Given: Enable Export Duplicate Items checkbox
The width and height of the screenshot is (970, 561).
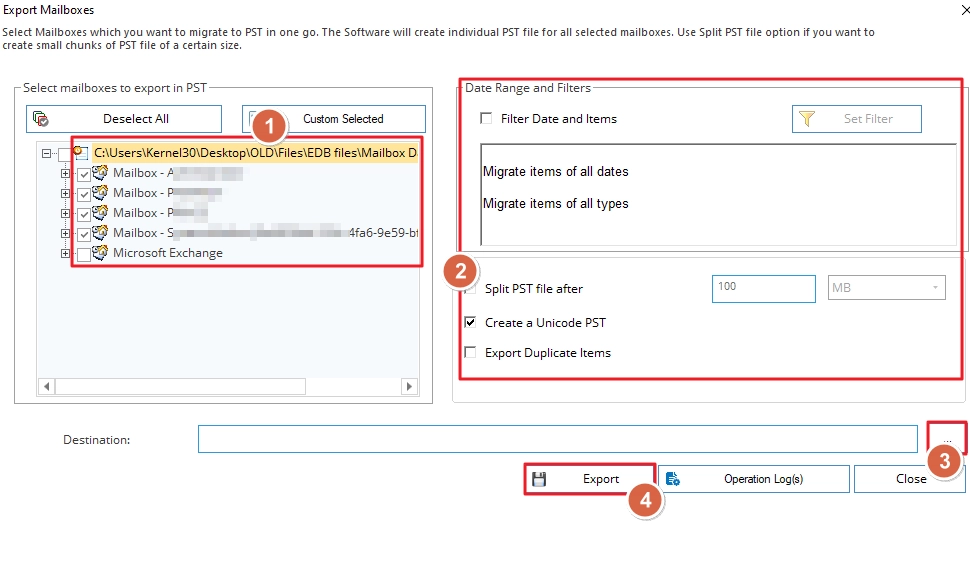Looking at the screenshot, I should click(x=471, y=353).
